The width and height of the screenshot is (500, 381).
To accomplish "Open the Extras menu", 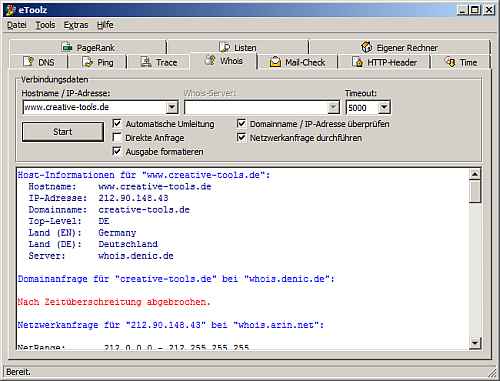I will coord(76,25).
